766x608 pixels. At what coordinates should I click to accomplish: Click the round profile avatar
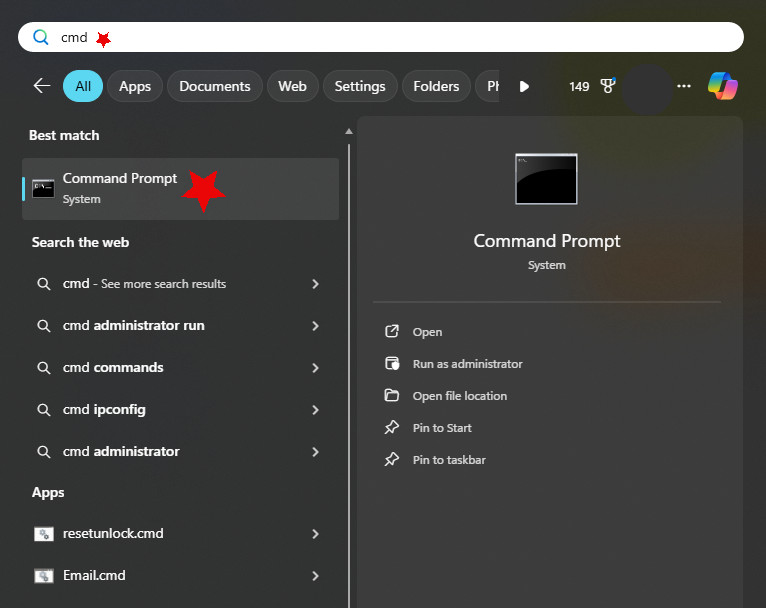coord(647,89)
